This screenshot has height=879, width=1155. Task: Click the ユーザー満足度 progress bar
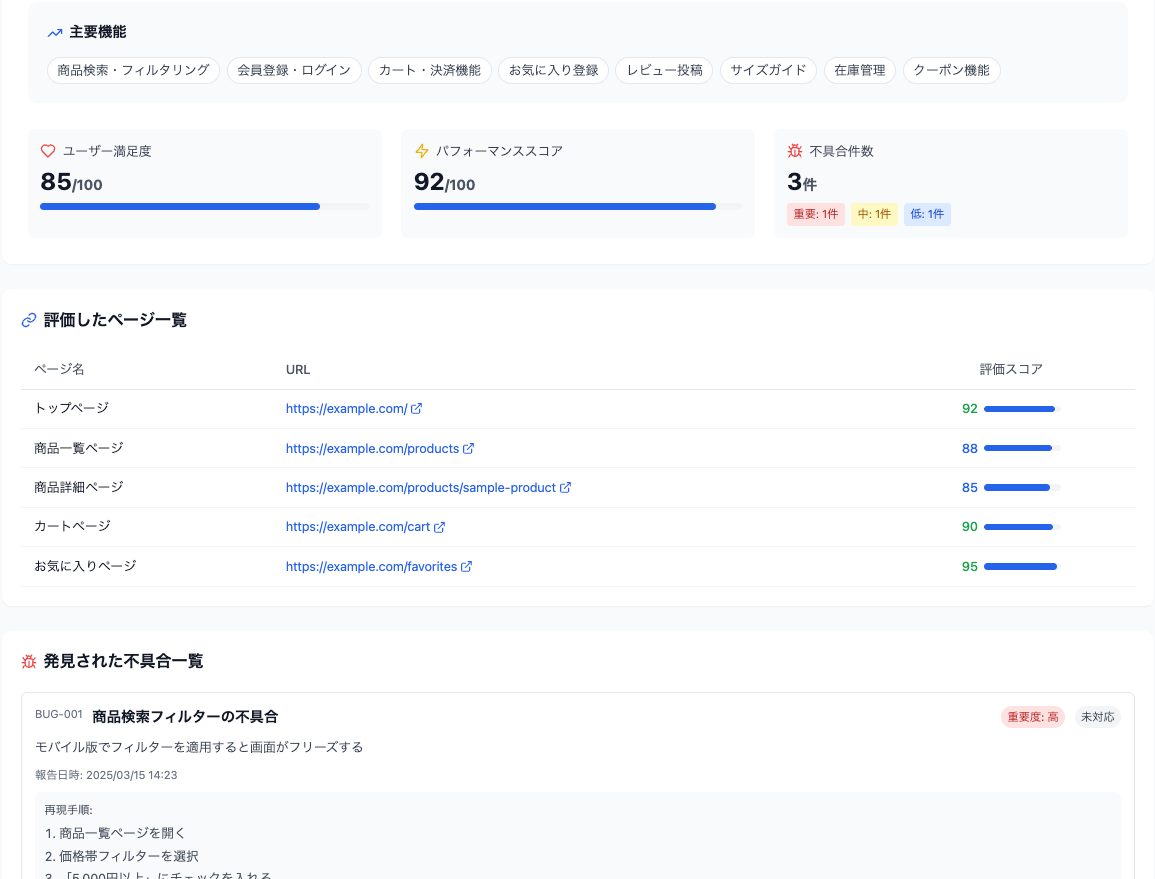(204, 206)
